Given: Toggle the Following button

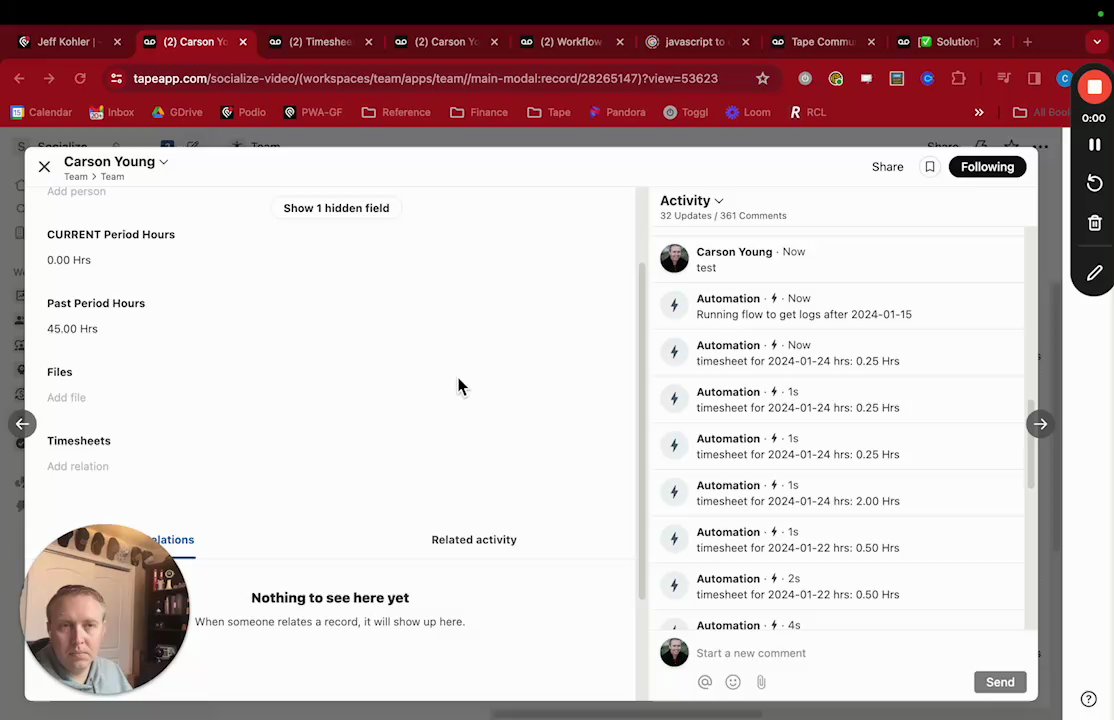Looking at the screenshot, I should (987, 167).
